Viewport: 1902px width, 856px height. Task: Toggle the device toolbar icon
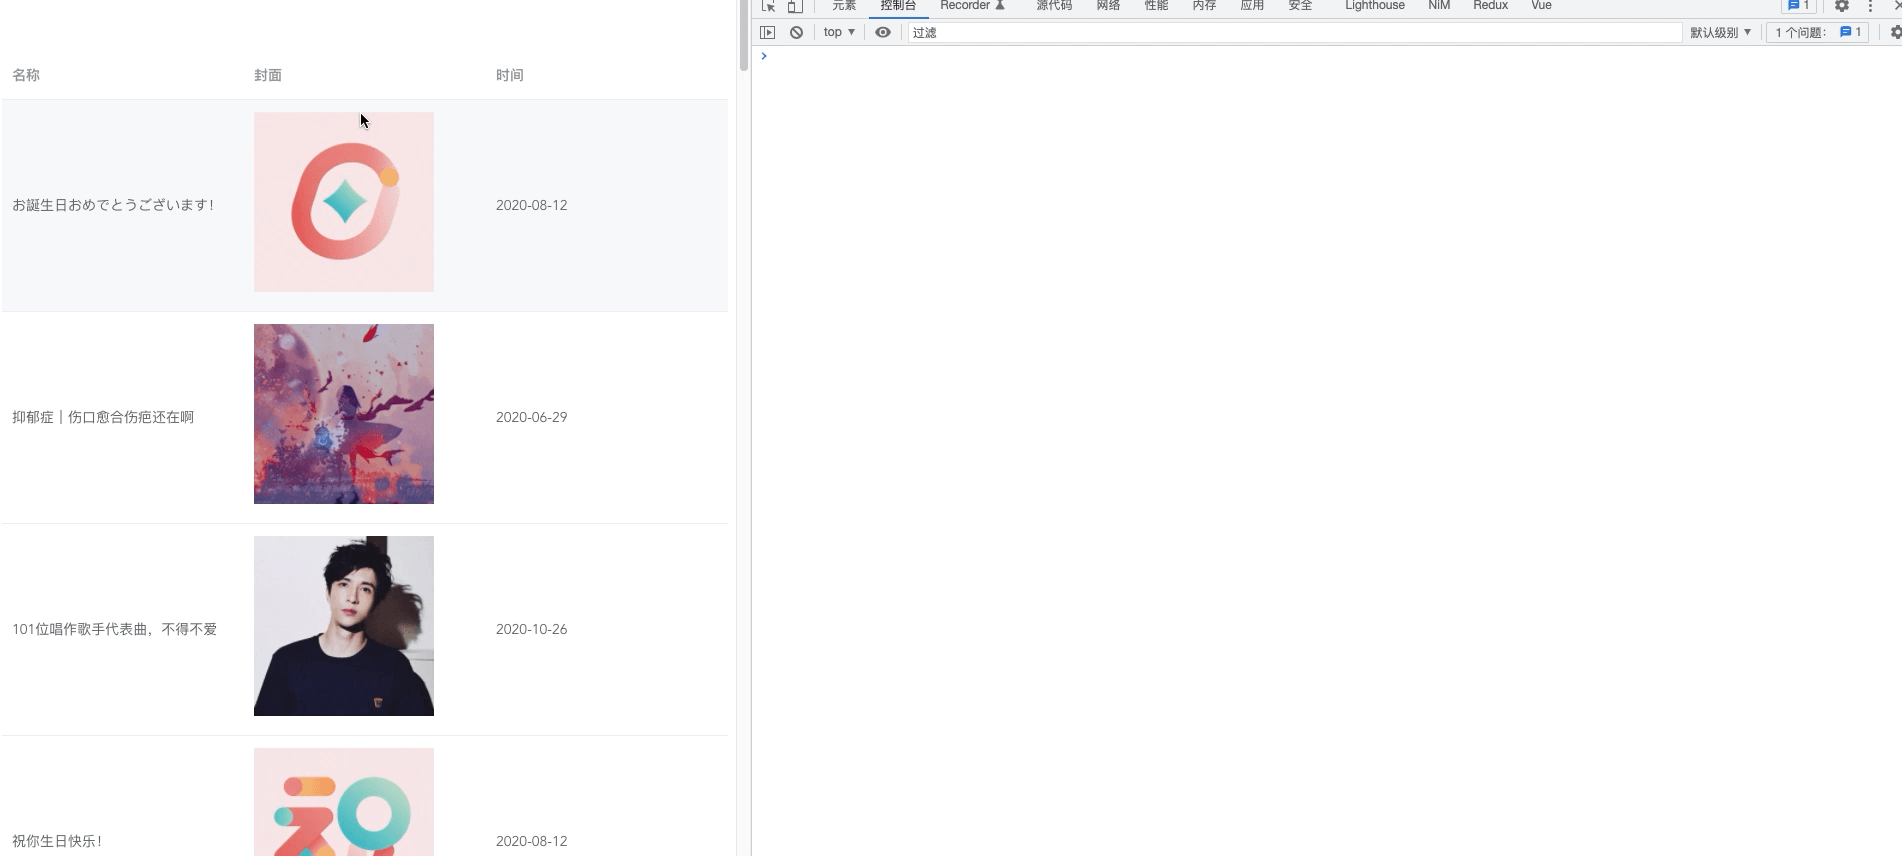click(795, 6)
